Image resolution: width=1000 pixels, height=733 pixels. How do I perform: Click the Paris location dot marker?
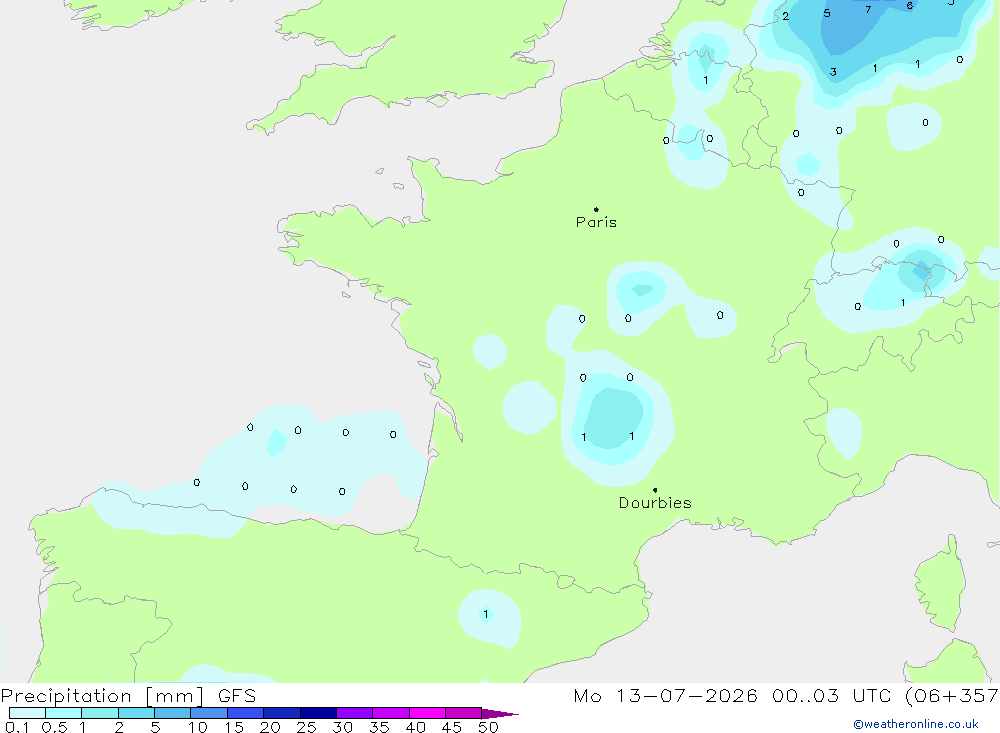click(596, 209)
